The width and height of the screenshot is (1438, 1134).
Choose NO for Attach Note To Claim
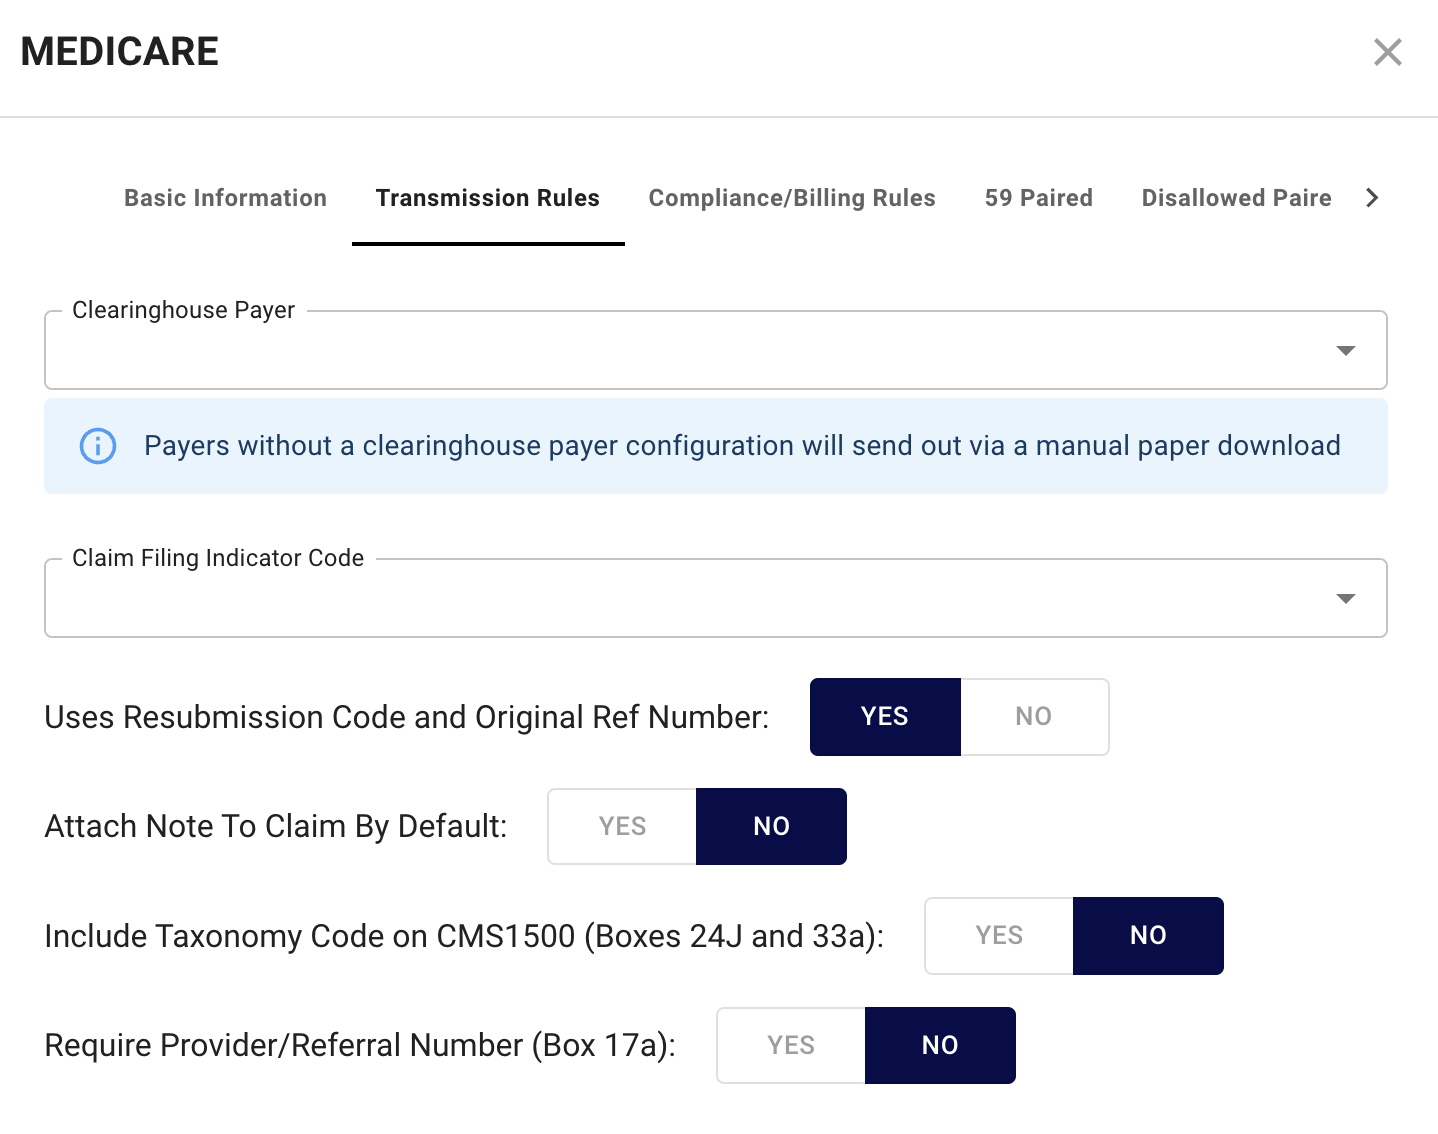click(x=771, y=826)
